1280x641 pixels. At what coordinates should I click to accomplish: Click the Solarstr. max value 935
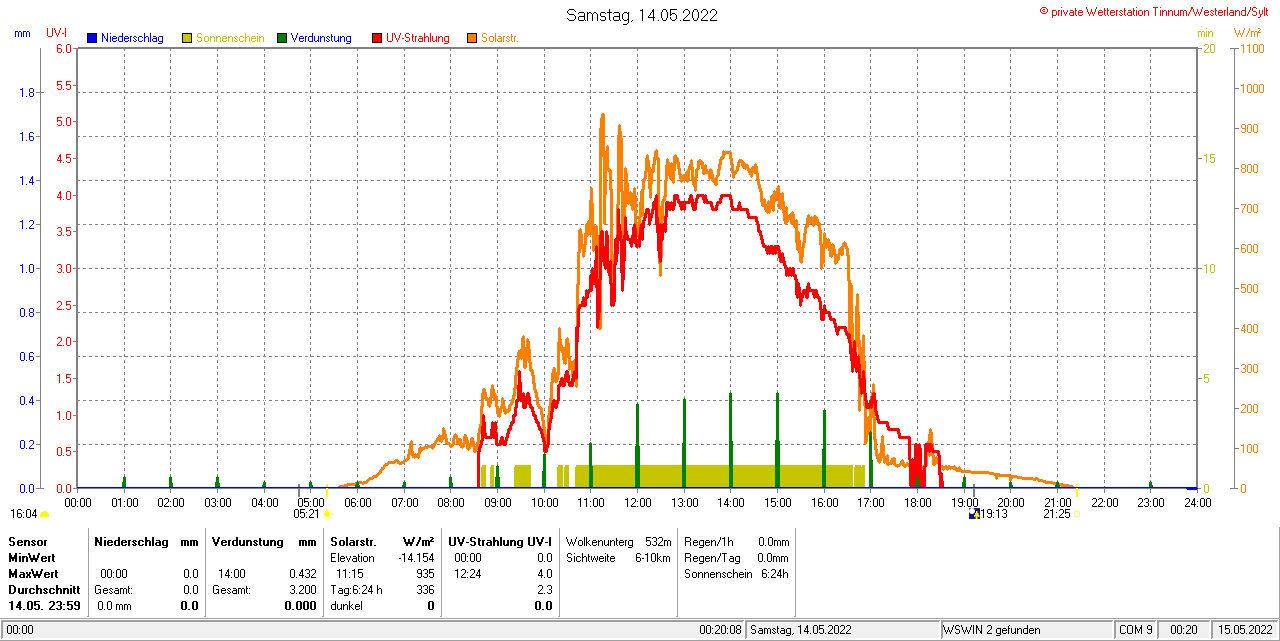click(425, 573)
